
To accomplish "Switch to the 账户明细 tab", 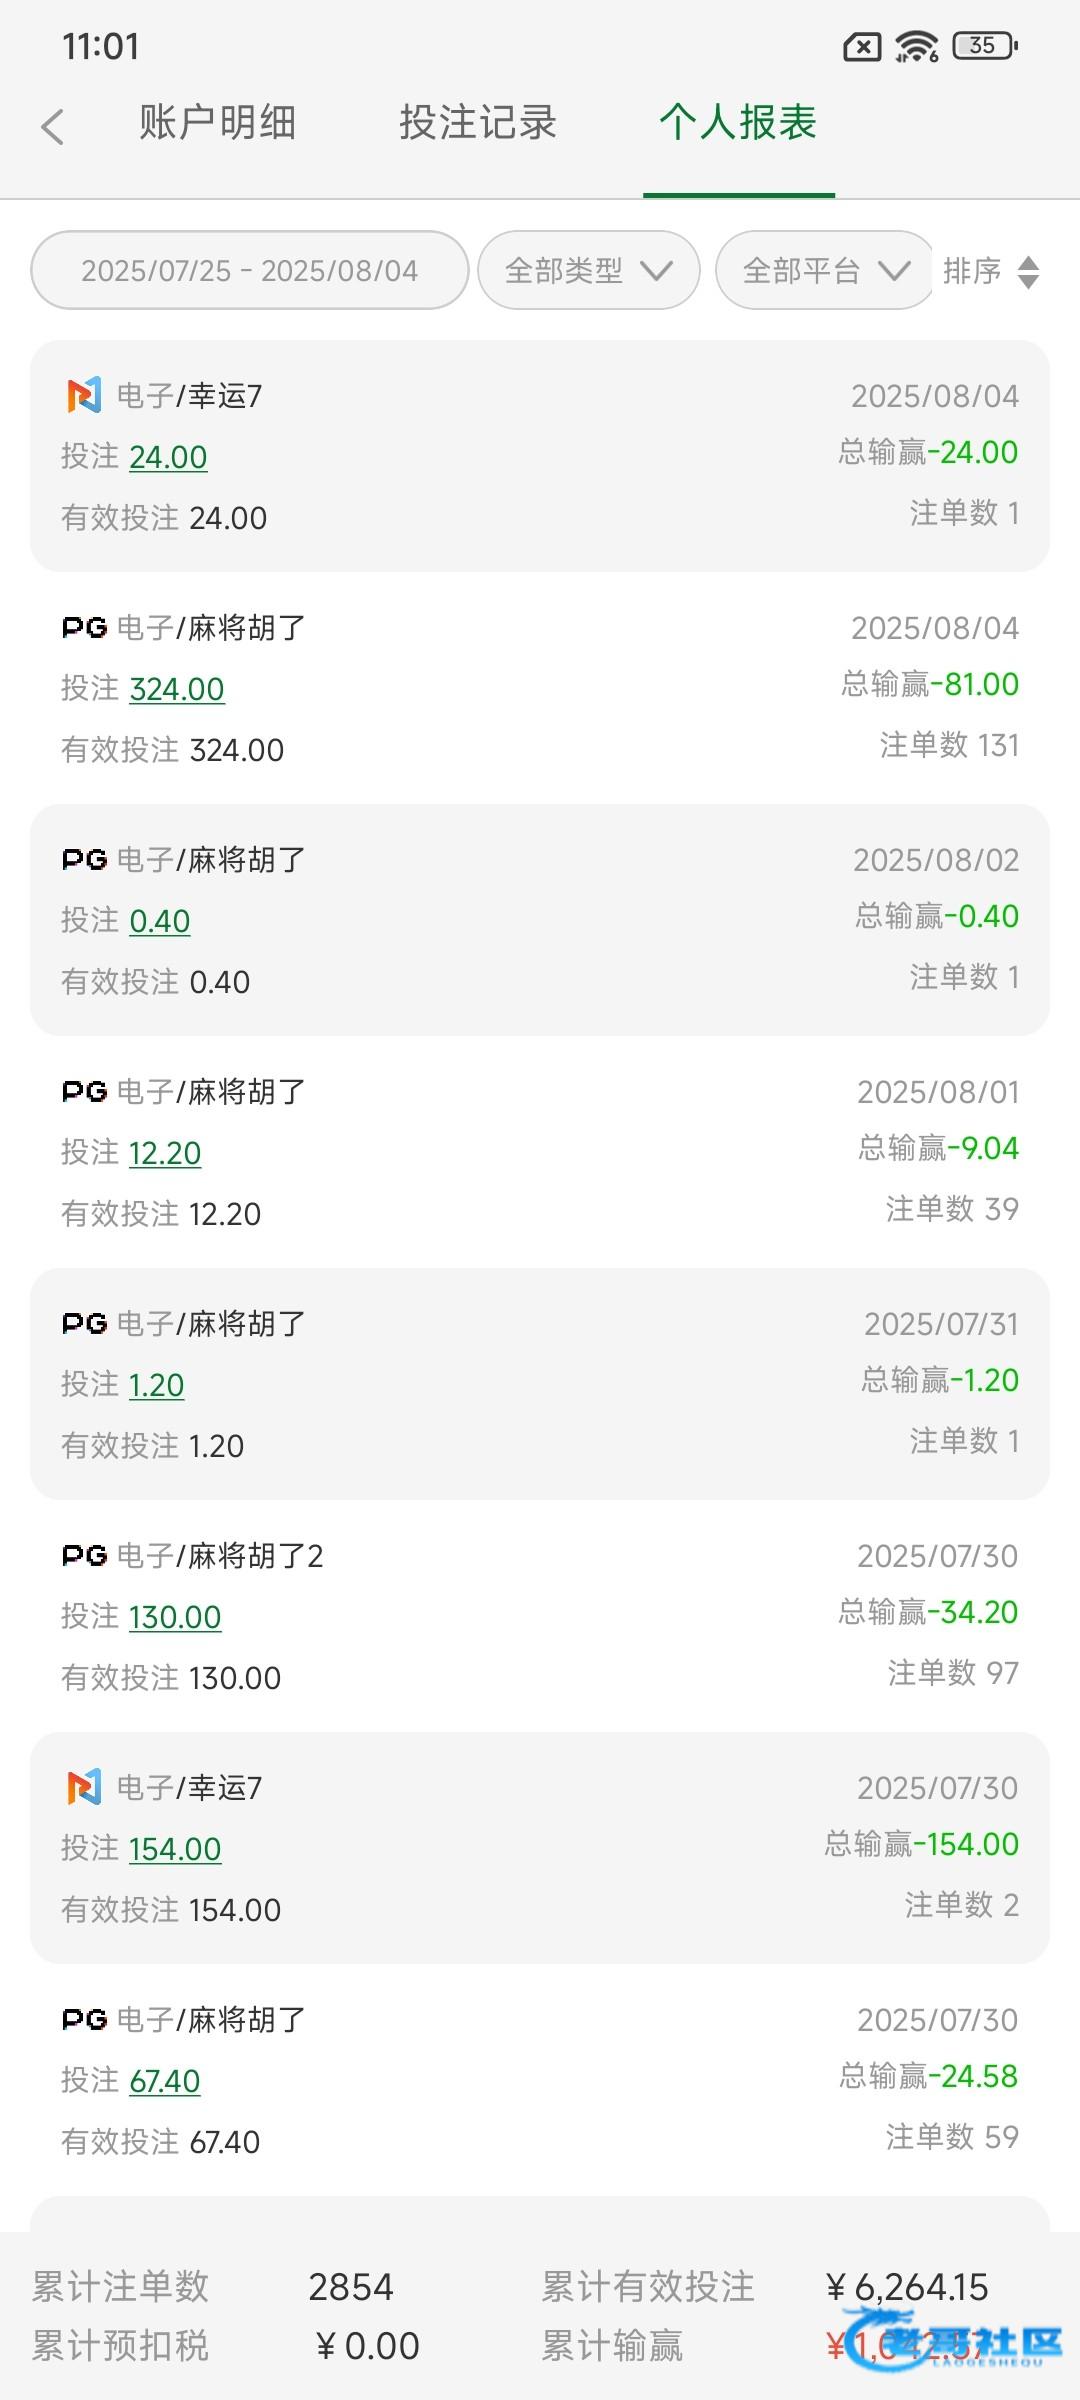I will point(217,123).
